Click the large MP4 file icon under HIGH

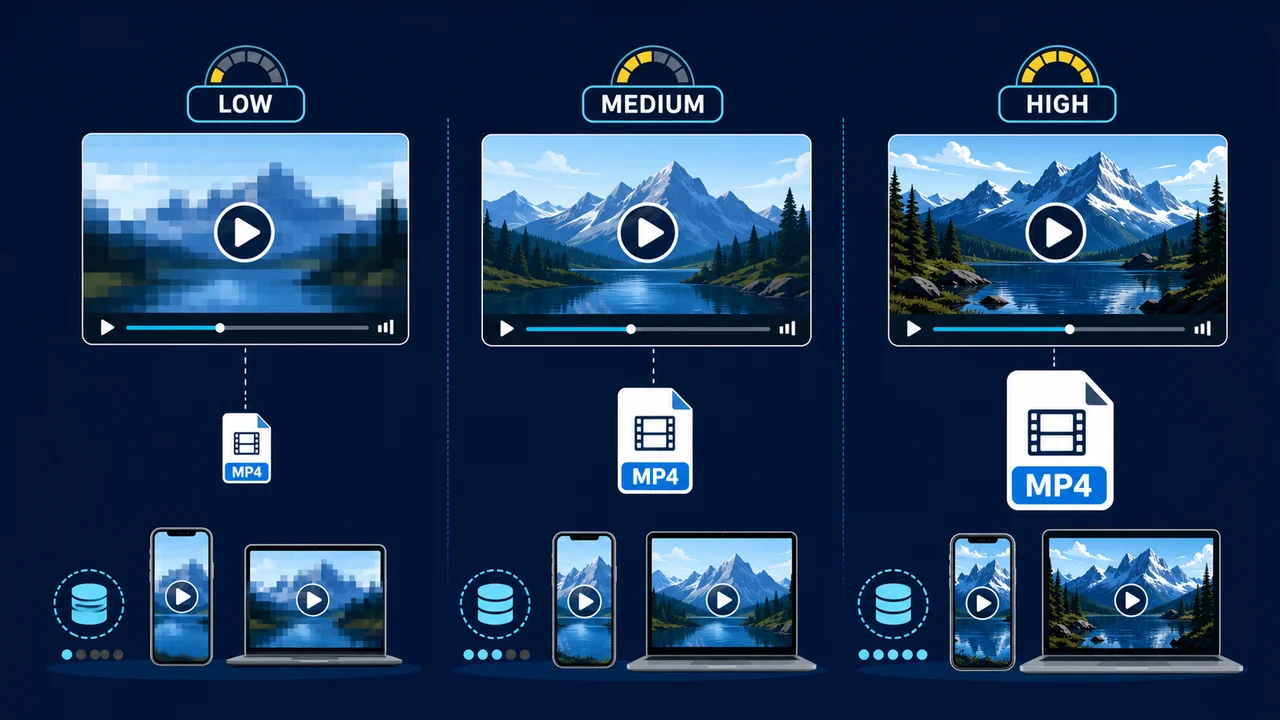tap(1059, 440)
